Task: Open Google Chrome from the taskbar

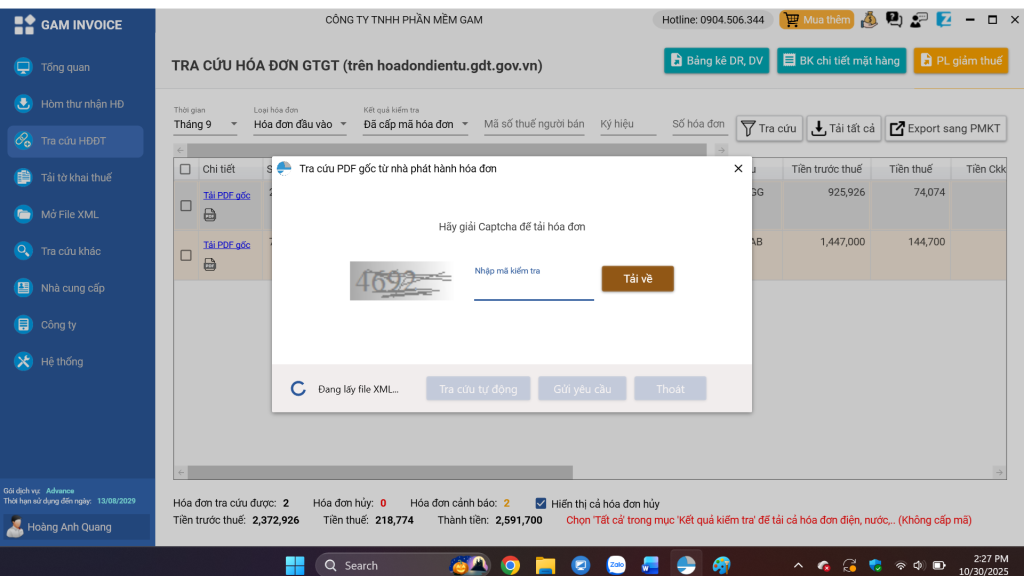Action: click(510, 565)
